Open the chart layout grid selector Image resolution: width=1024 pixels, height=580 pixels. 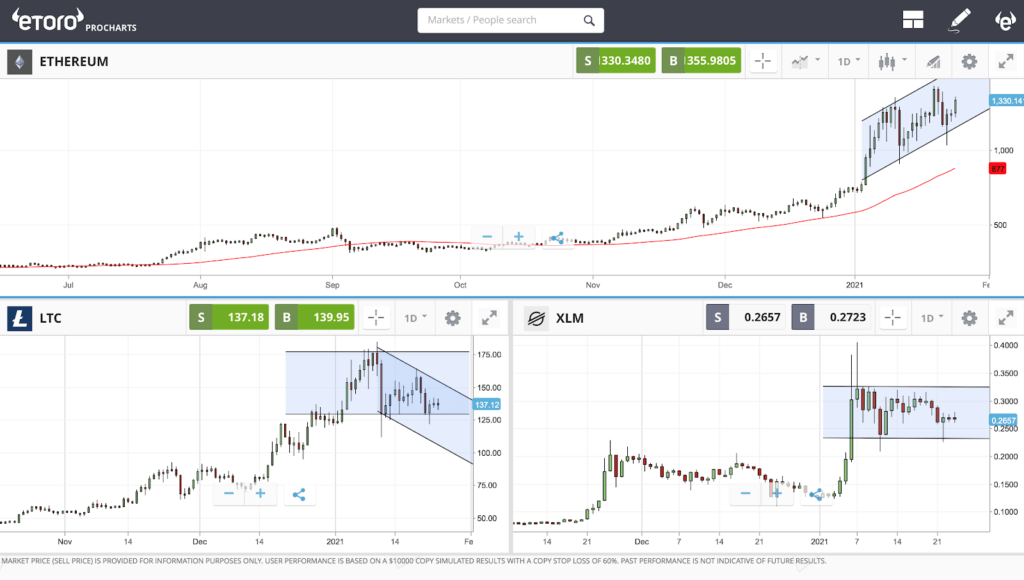[912, 20]
